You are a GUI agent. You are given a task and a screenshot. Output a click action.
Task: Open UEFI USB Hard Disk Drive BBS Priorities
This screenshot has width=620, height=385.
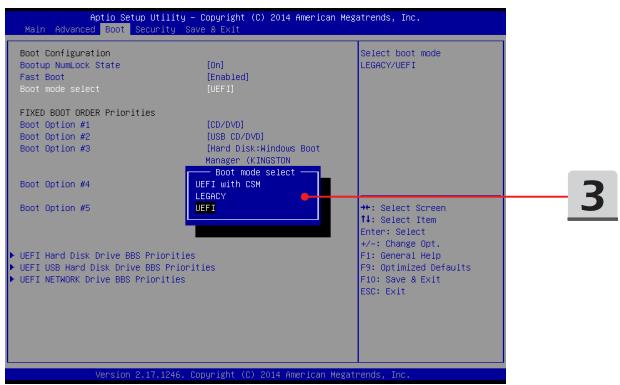coord(117,268)
